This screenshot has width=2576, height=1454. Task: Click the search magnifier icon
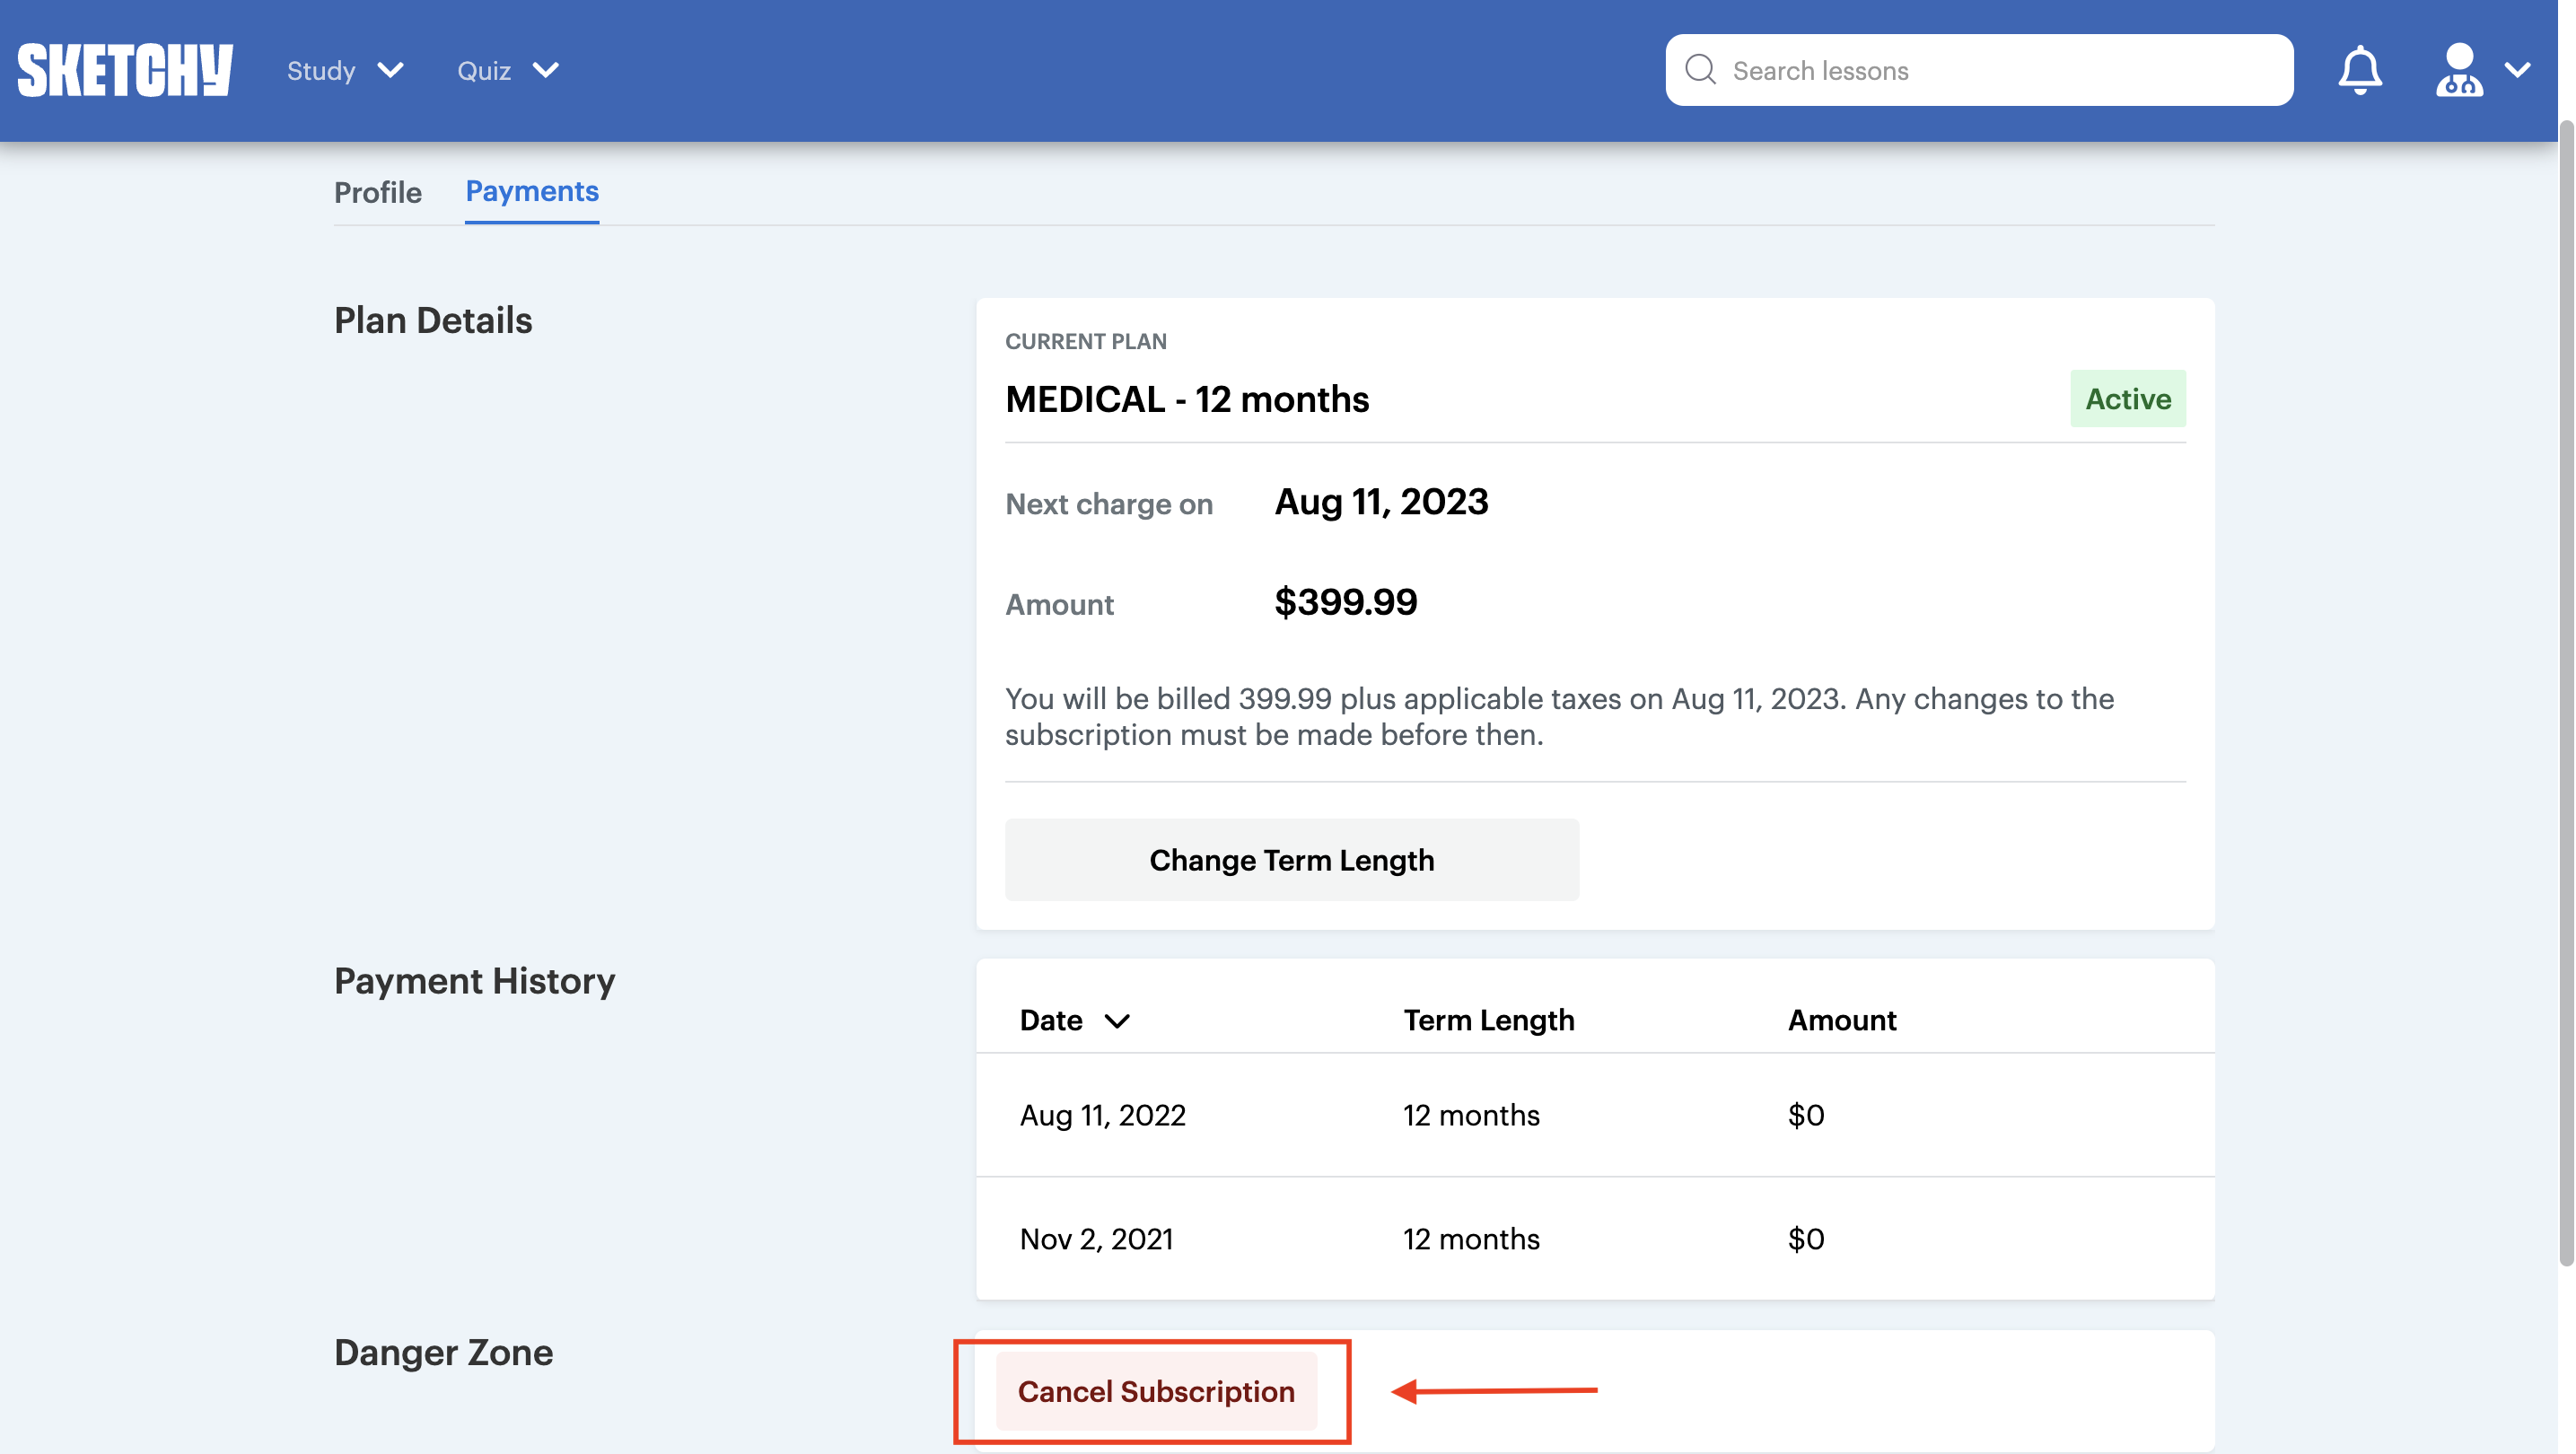[1700, 70]
